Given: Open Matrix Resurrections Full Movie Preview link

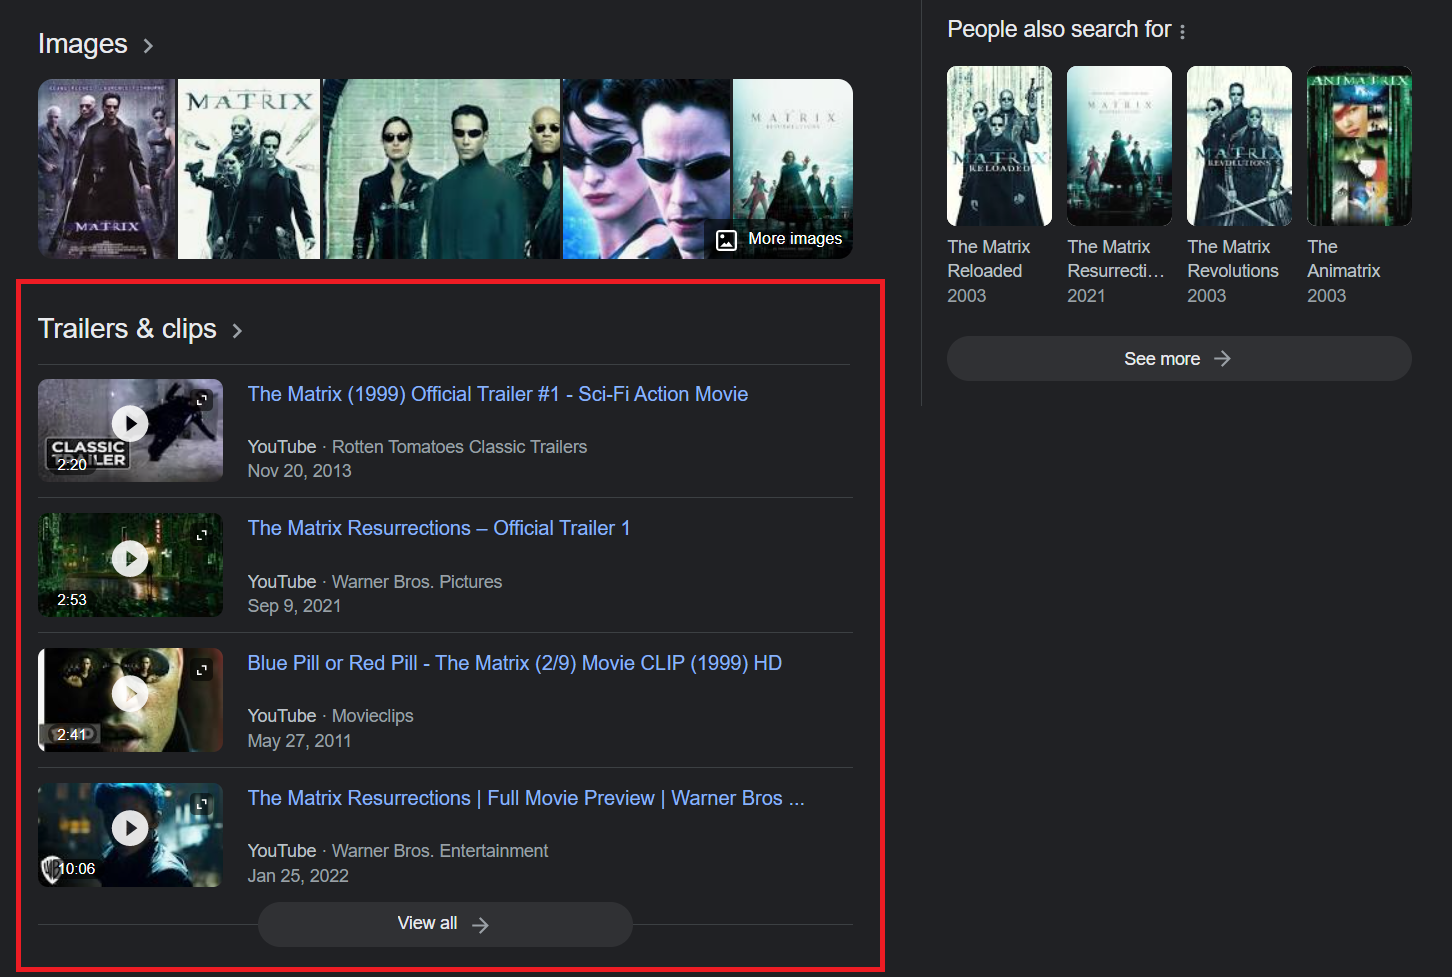Looking at the screenshot, I should [x=526, y=798].
